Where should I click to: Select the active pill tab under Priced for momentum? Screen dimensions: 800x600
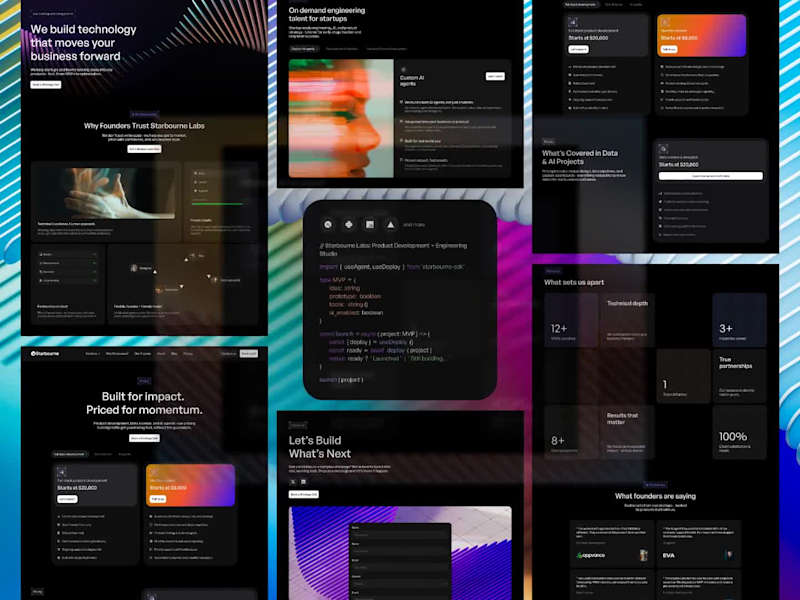(70, 454)
